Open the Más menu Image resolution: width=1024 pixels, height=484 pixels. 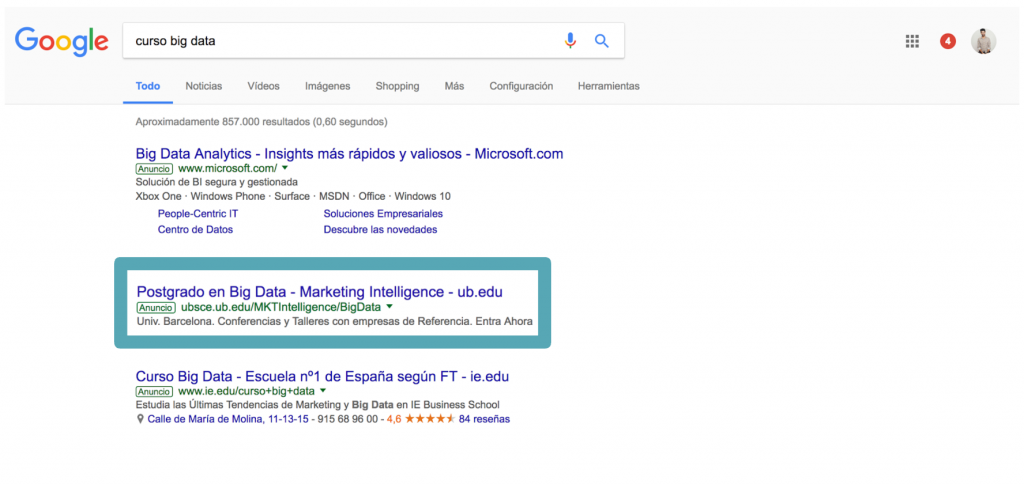[454, 86]
